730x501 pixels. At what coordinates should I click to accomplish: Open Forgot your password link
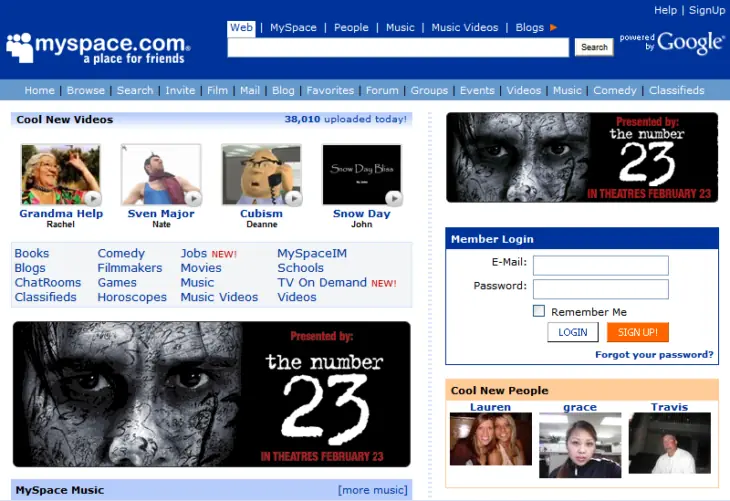click(x=654, y=355)
